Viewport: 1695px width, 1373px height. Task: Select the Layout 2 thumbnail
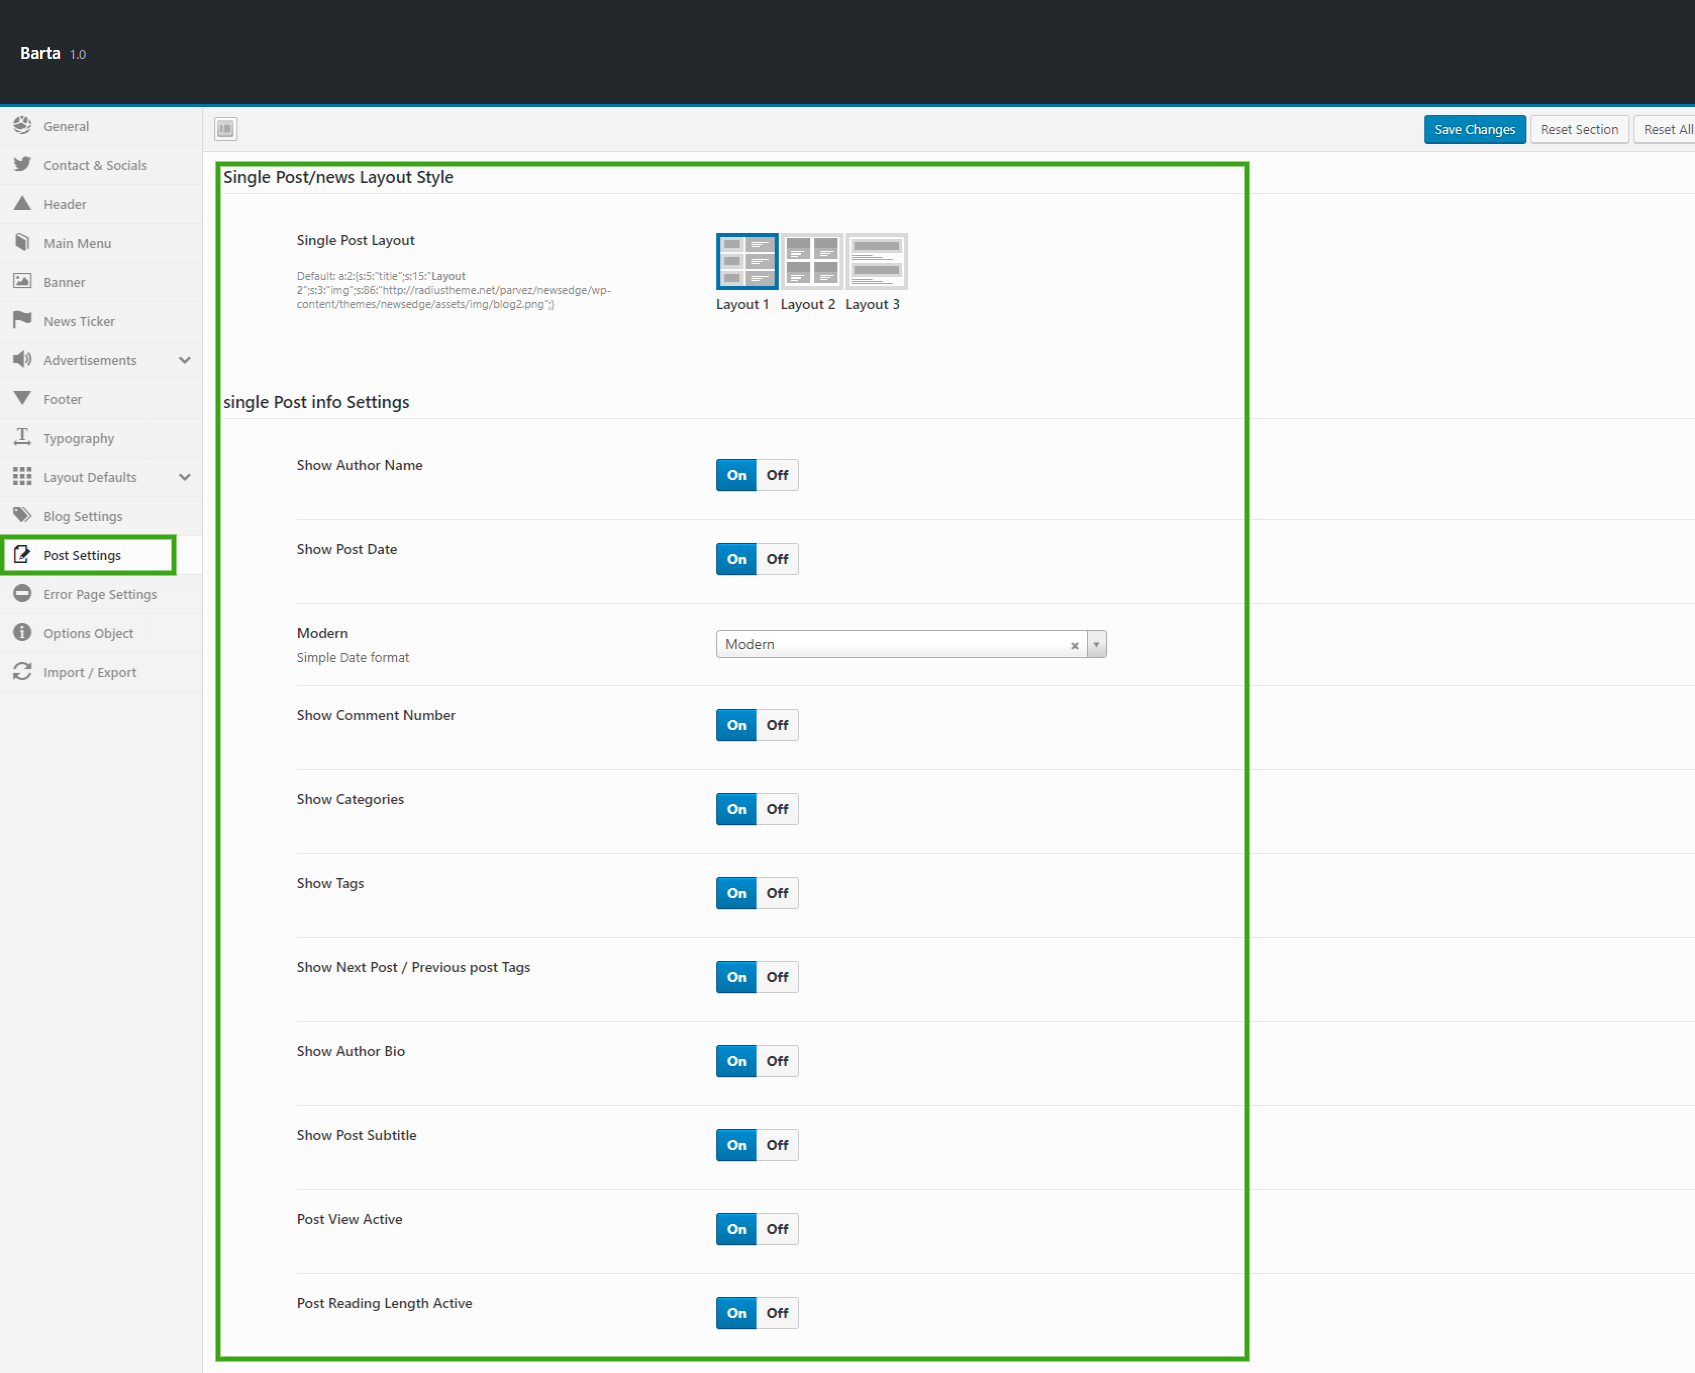(812, 261)
